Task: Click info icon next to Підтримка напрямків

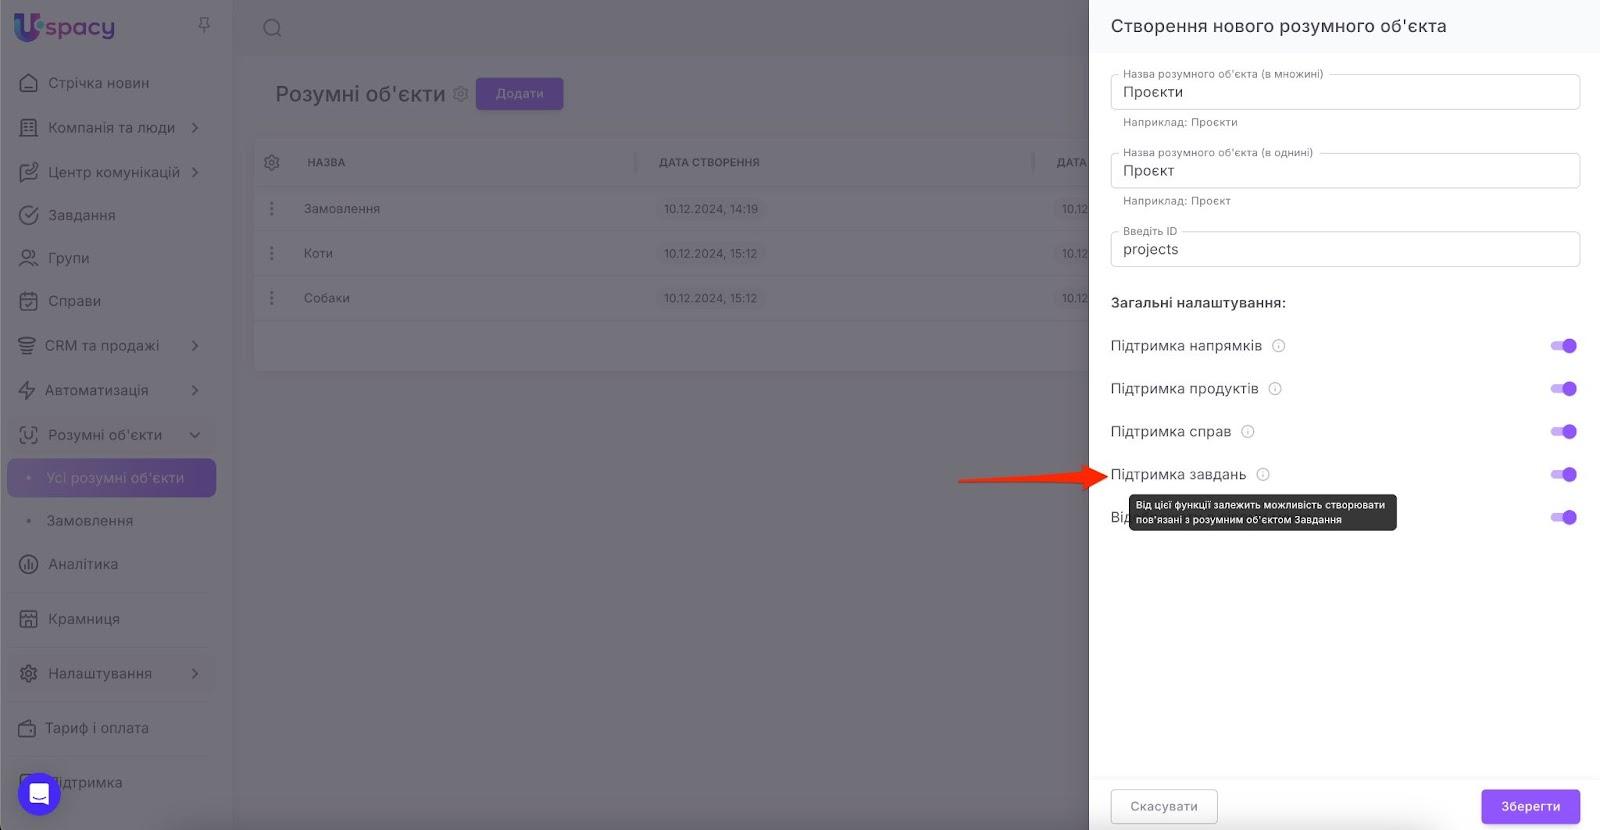Action: 1278,346
